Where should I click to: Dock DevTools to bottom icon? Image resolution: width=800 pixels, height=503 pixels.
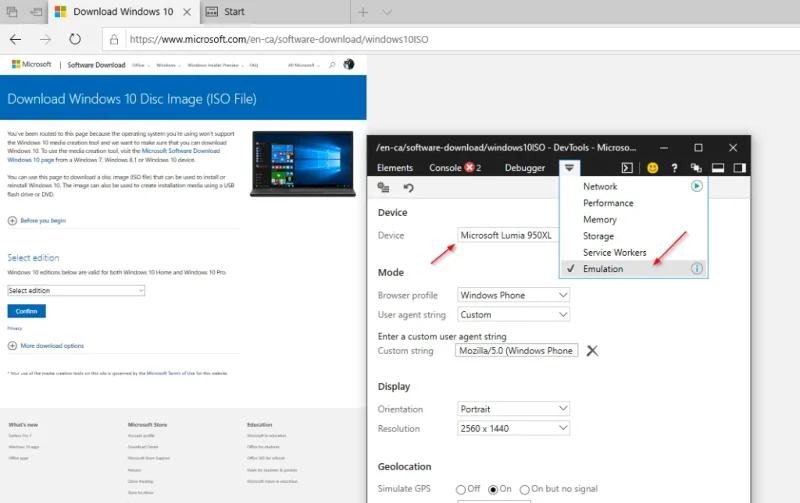[x=718, y=168]
